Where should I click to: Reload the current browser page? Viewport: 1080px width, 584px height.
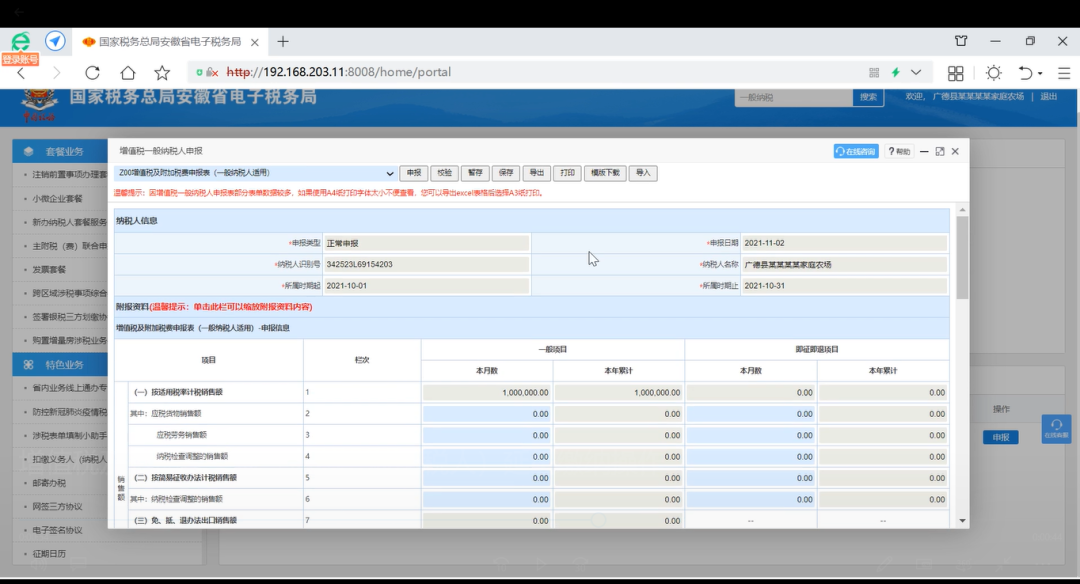point(92,72)
